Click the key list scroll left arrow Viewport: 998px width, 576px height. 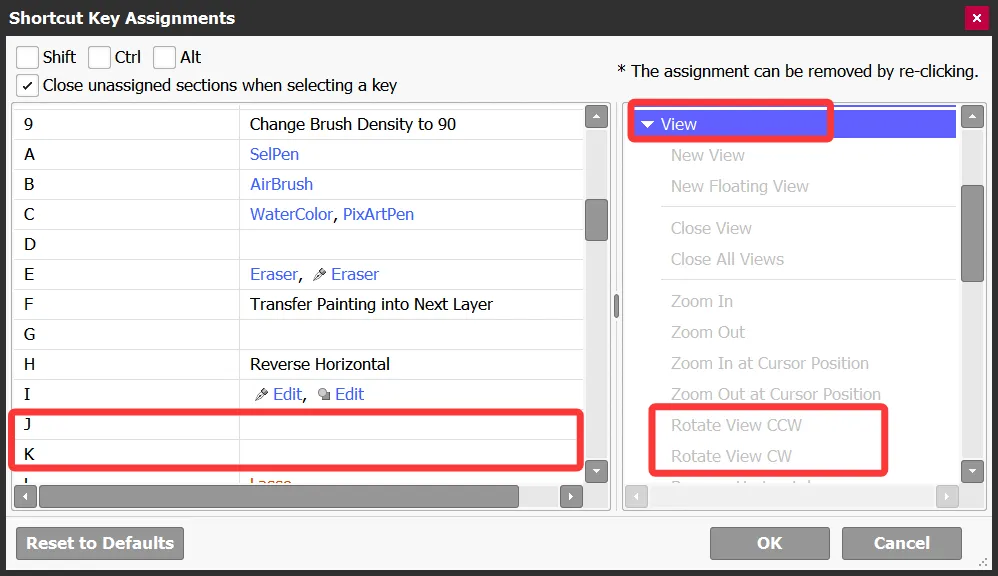(x=25, y=496)
